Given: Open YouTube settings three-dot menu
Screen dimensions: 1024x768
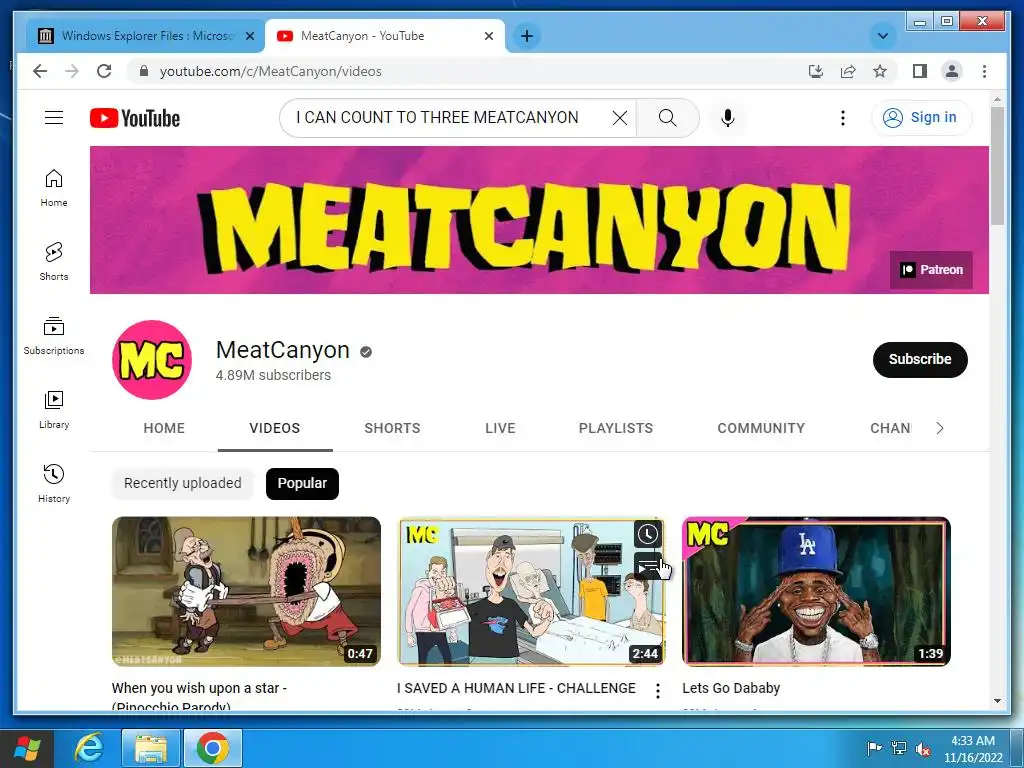Looking at the screenshot, I should point(842,118).
